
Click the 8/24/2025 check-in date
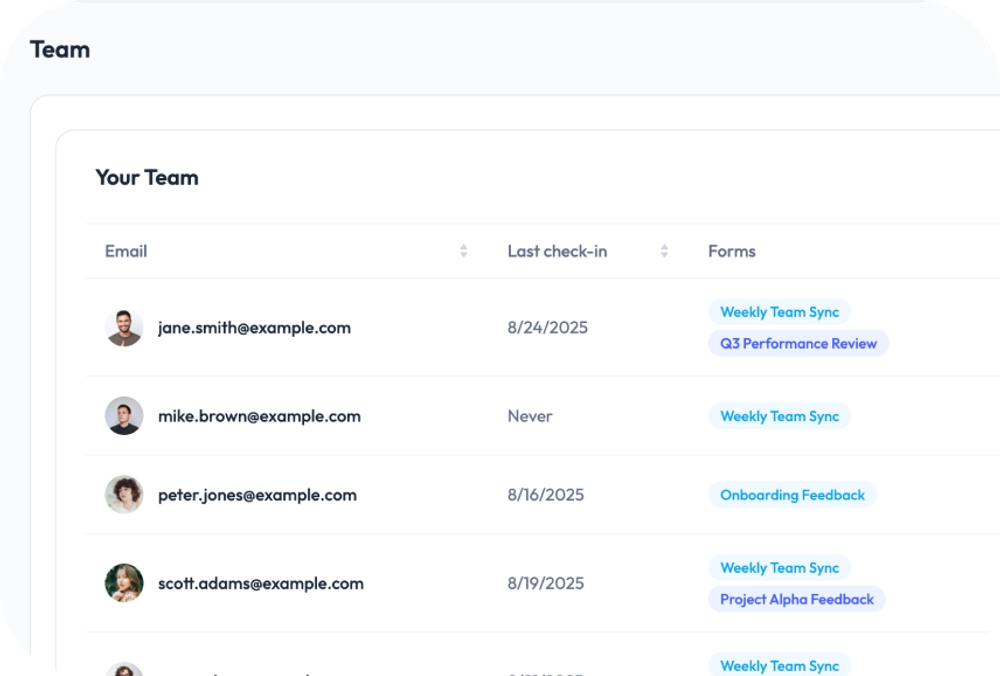tap(547, 328)
